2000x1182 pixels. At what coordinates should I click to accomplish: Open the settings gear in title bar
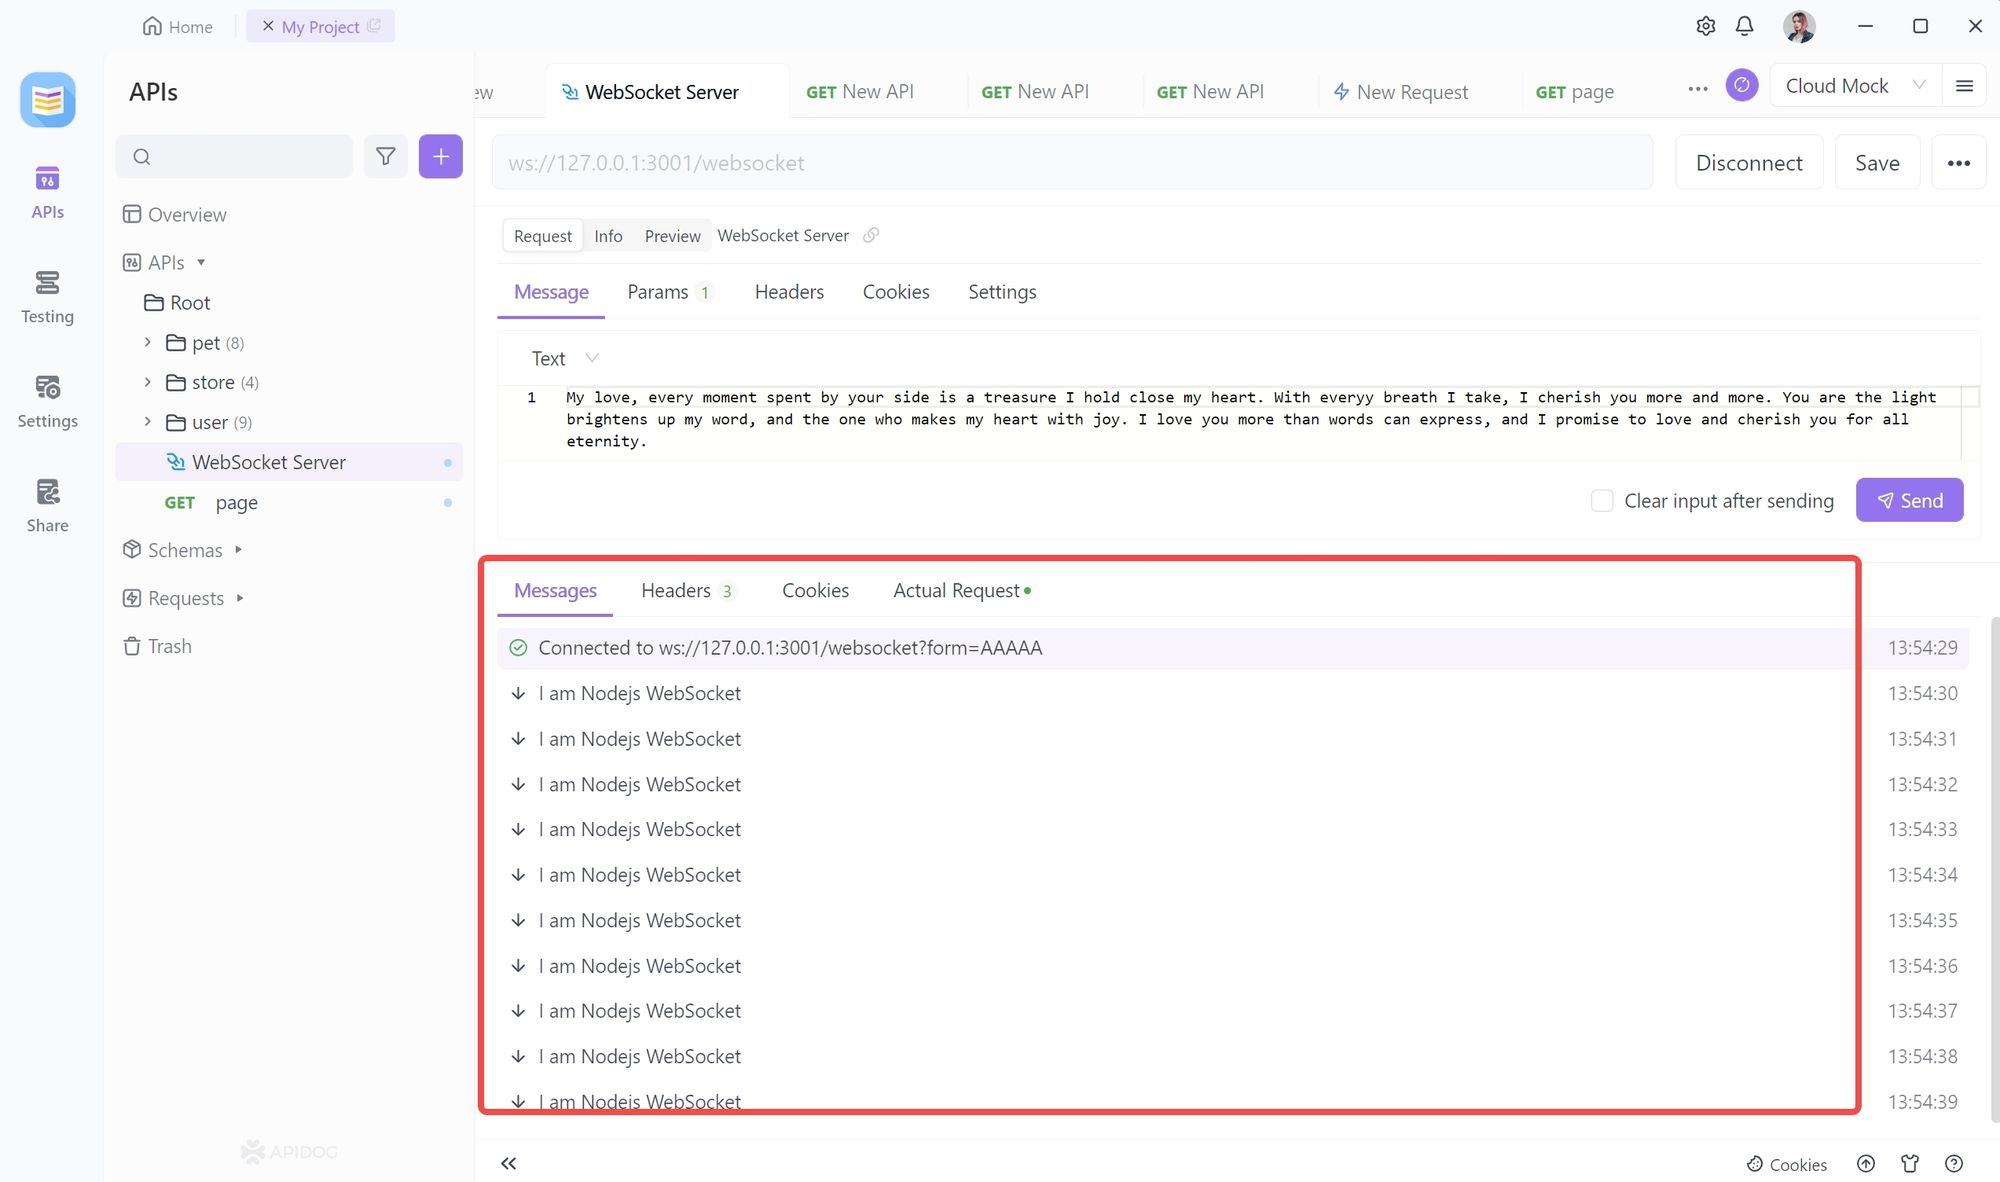tap(1705, 26)
